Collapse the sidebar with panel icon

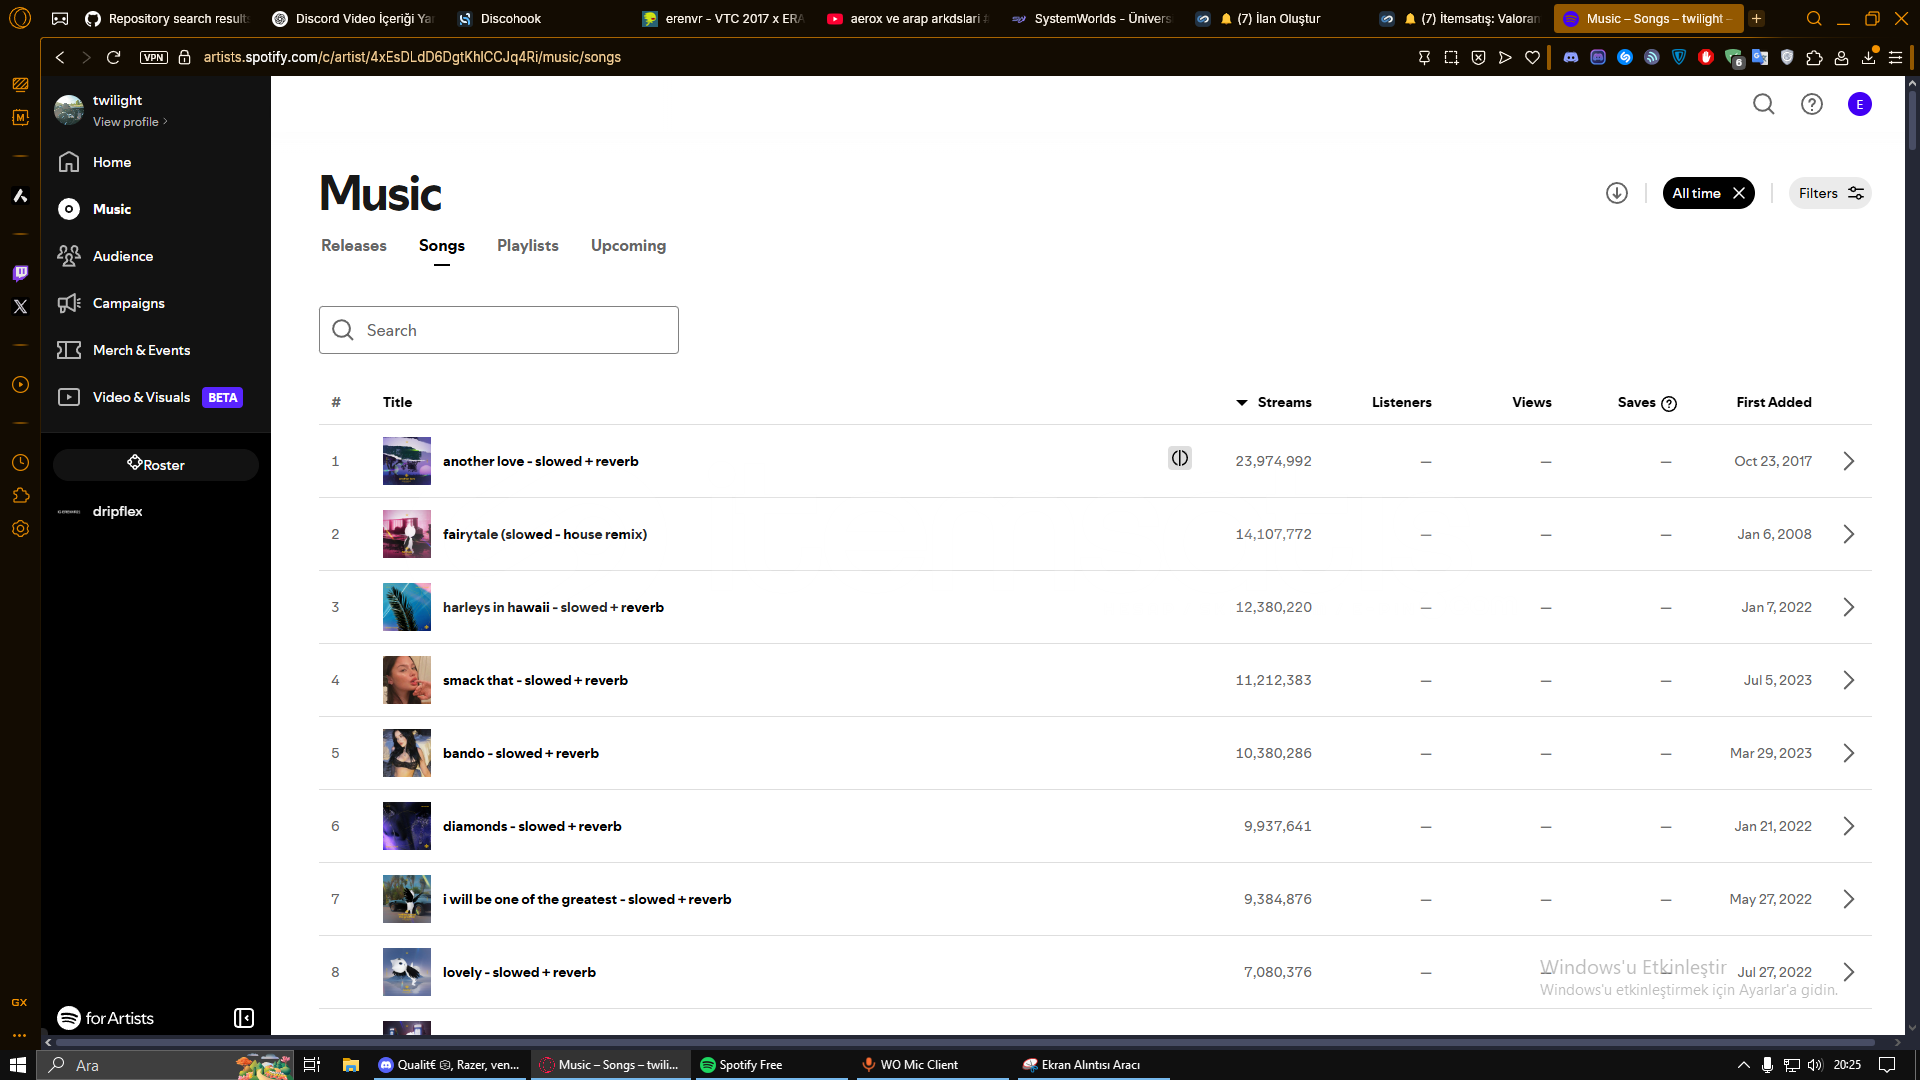point(244,1018)
